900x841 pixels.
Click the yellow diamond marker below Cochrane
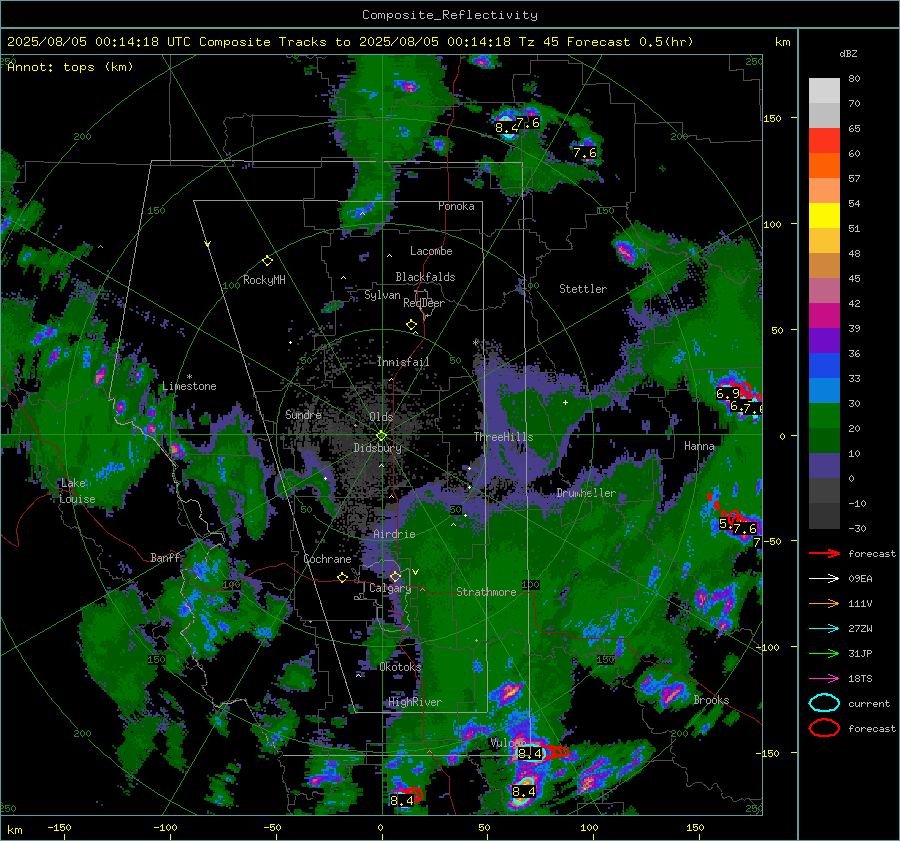[x=343, y=578]
